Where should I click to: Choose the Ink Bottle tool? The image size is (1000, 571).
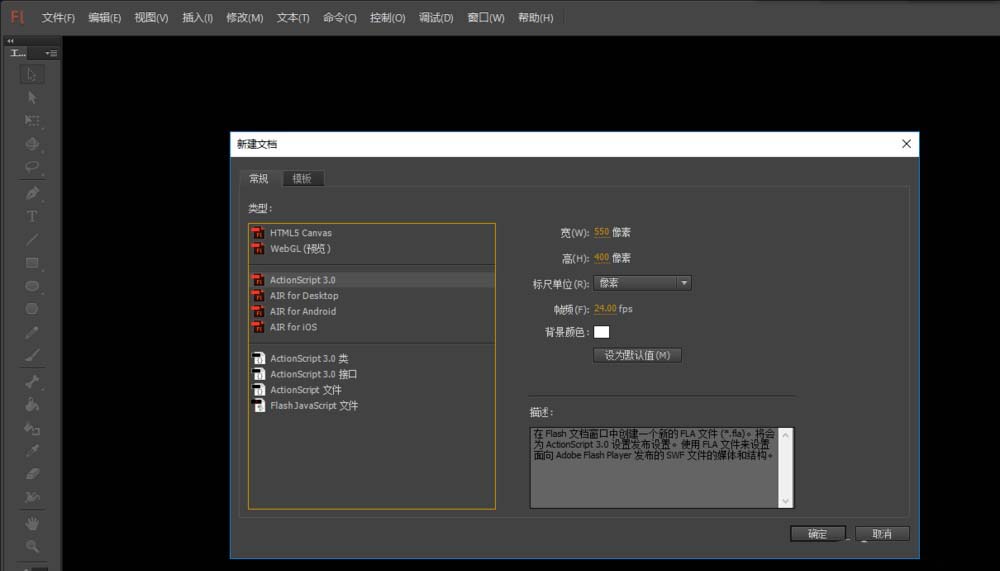[31, 428]
